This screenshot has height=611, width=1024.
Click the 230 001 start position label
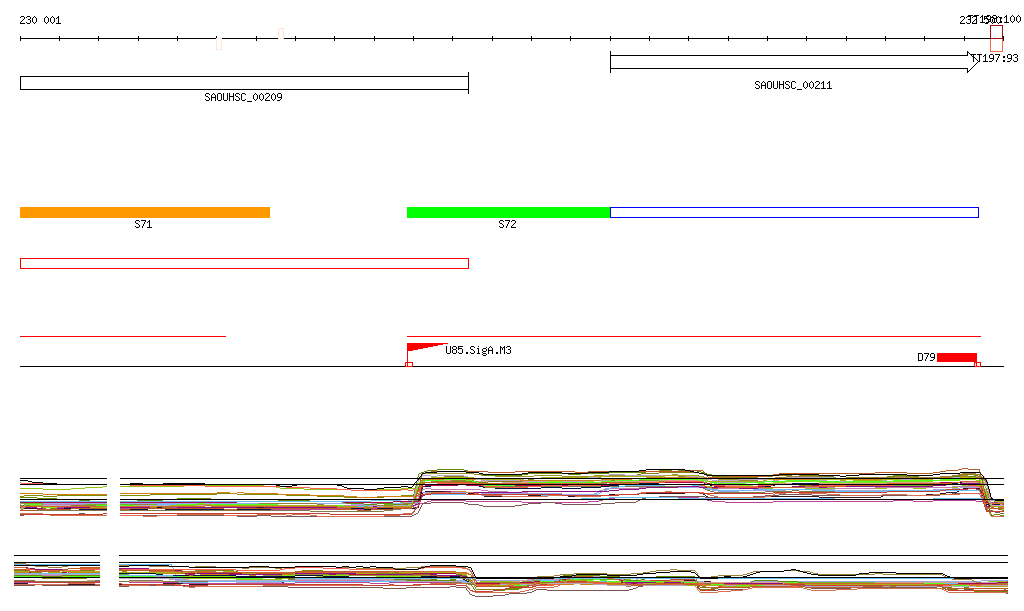click(x=40, y=20)
